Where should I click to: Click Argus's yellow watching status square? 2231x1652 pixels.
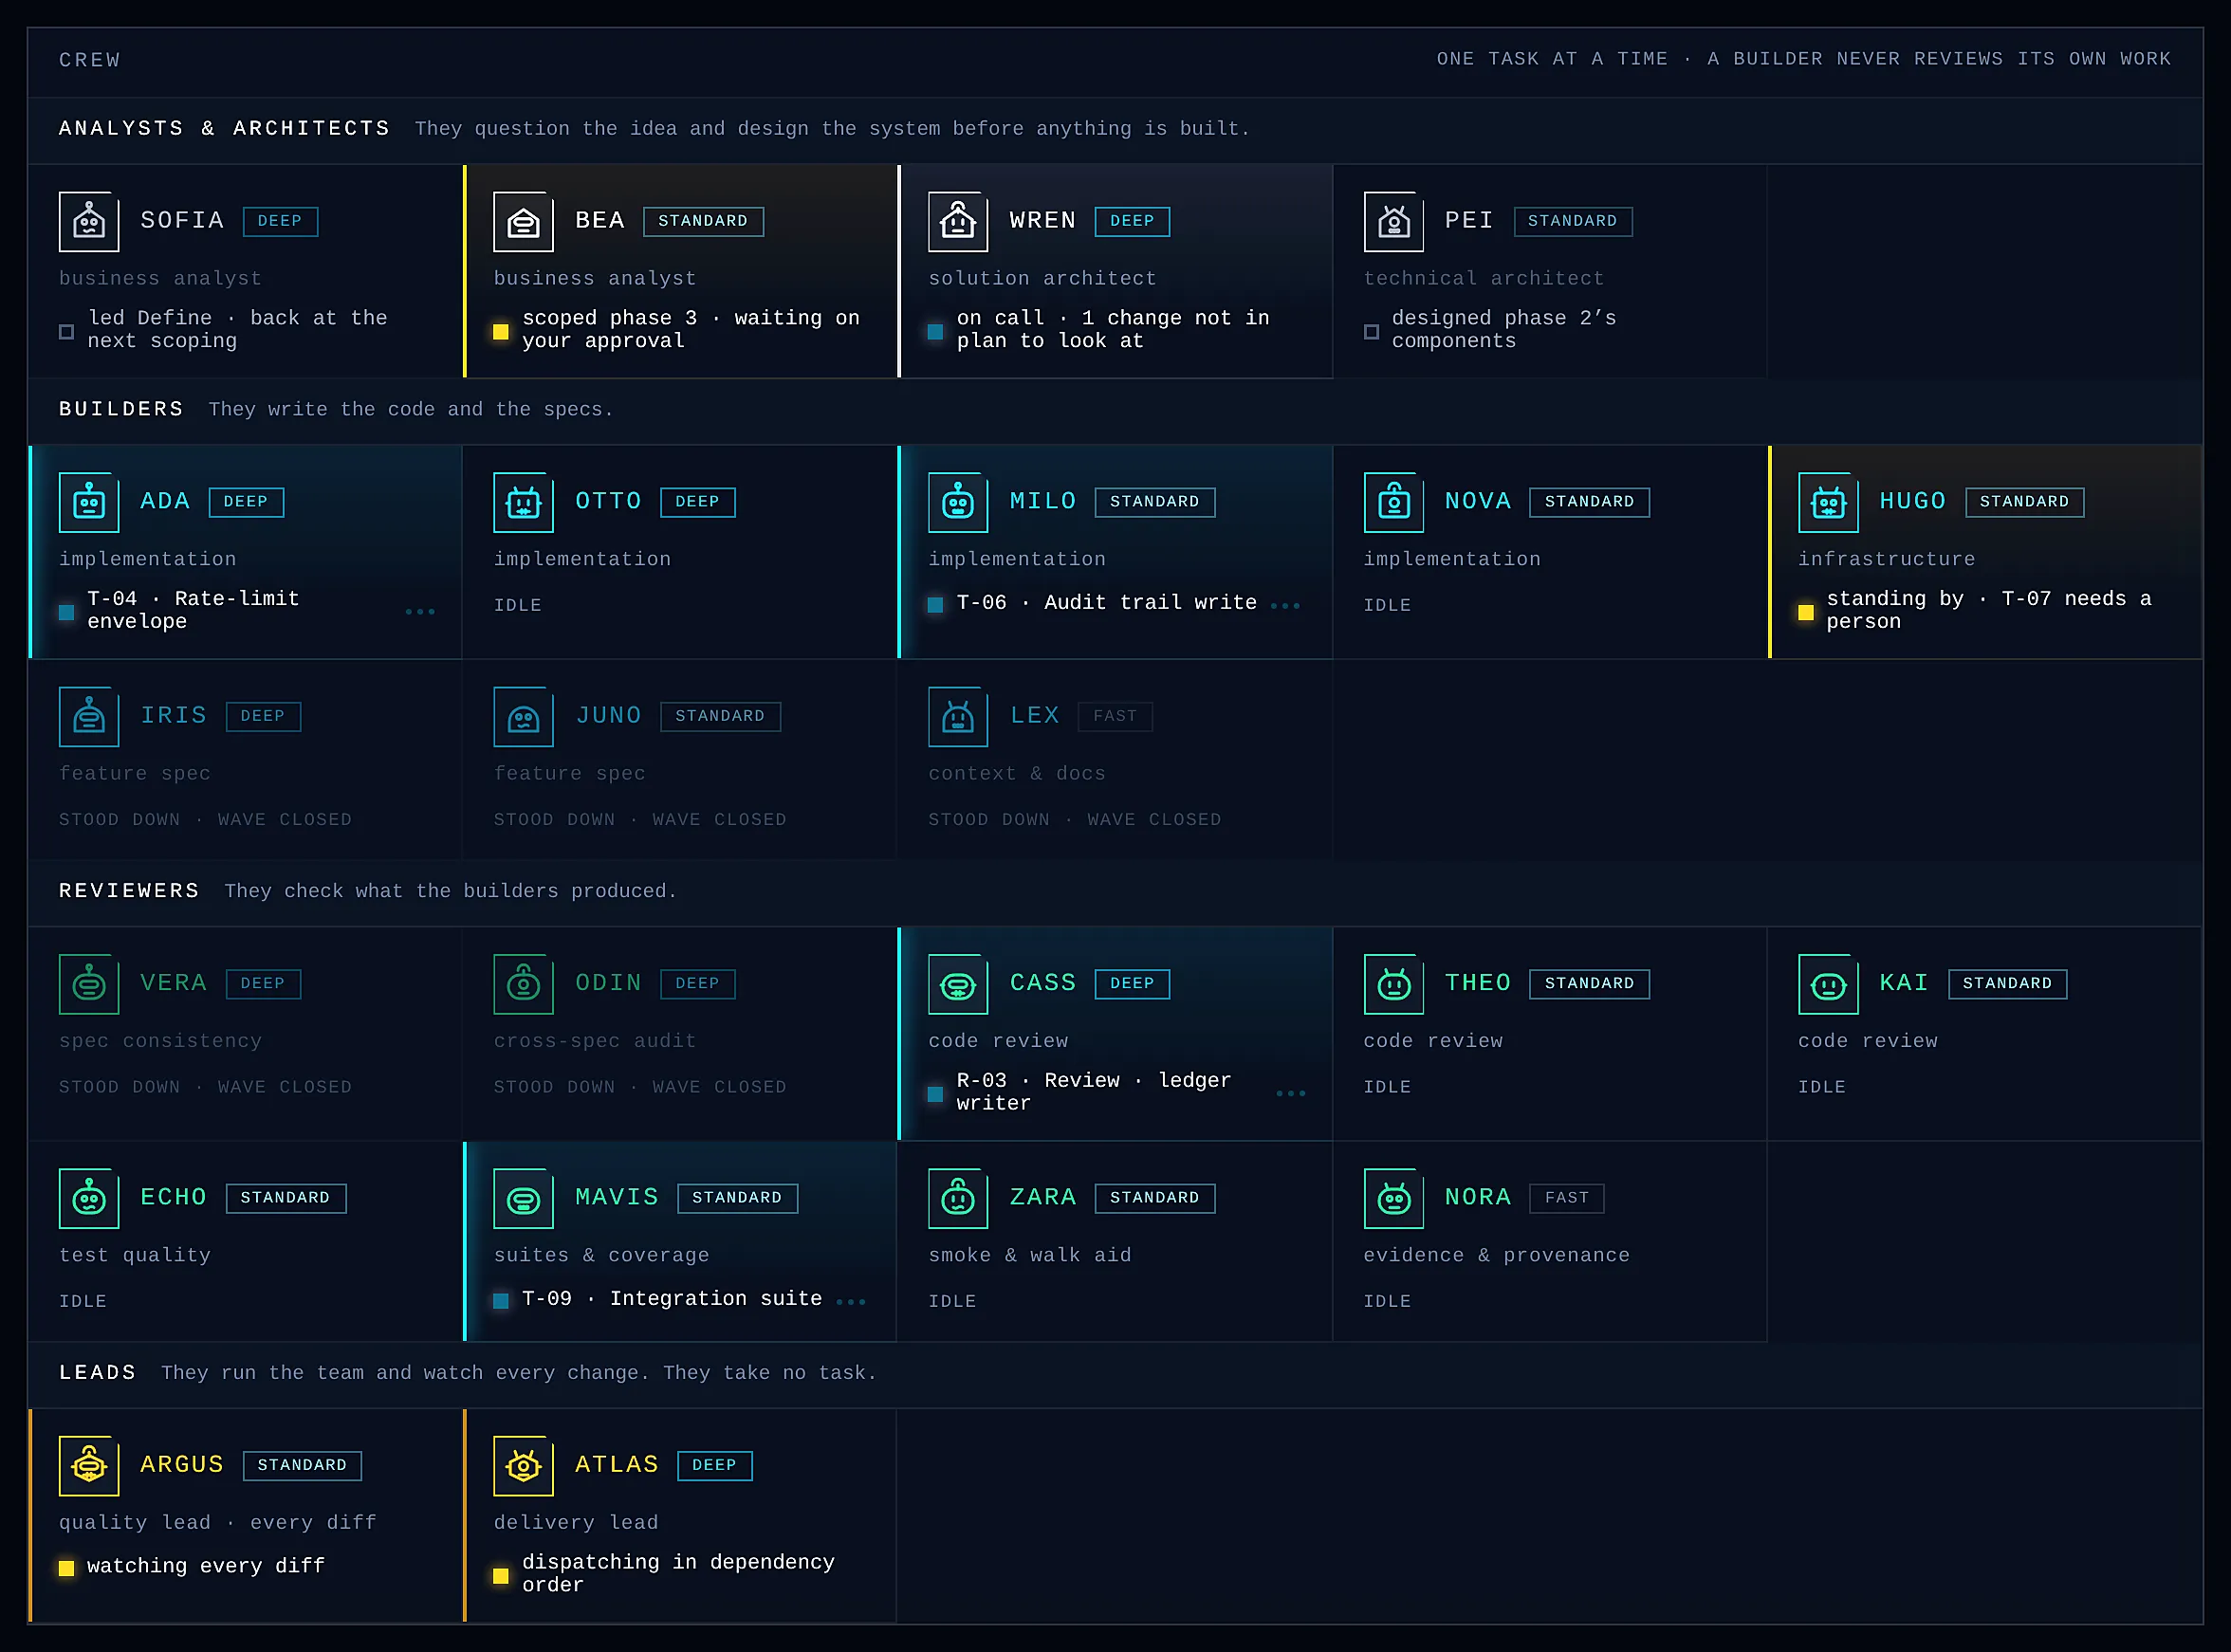click(x=67, y=1568)
